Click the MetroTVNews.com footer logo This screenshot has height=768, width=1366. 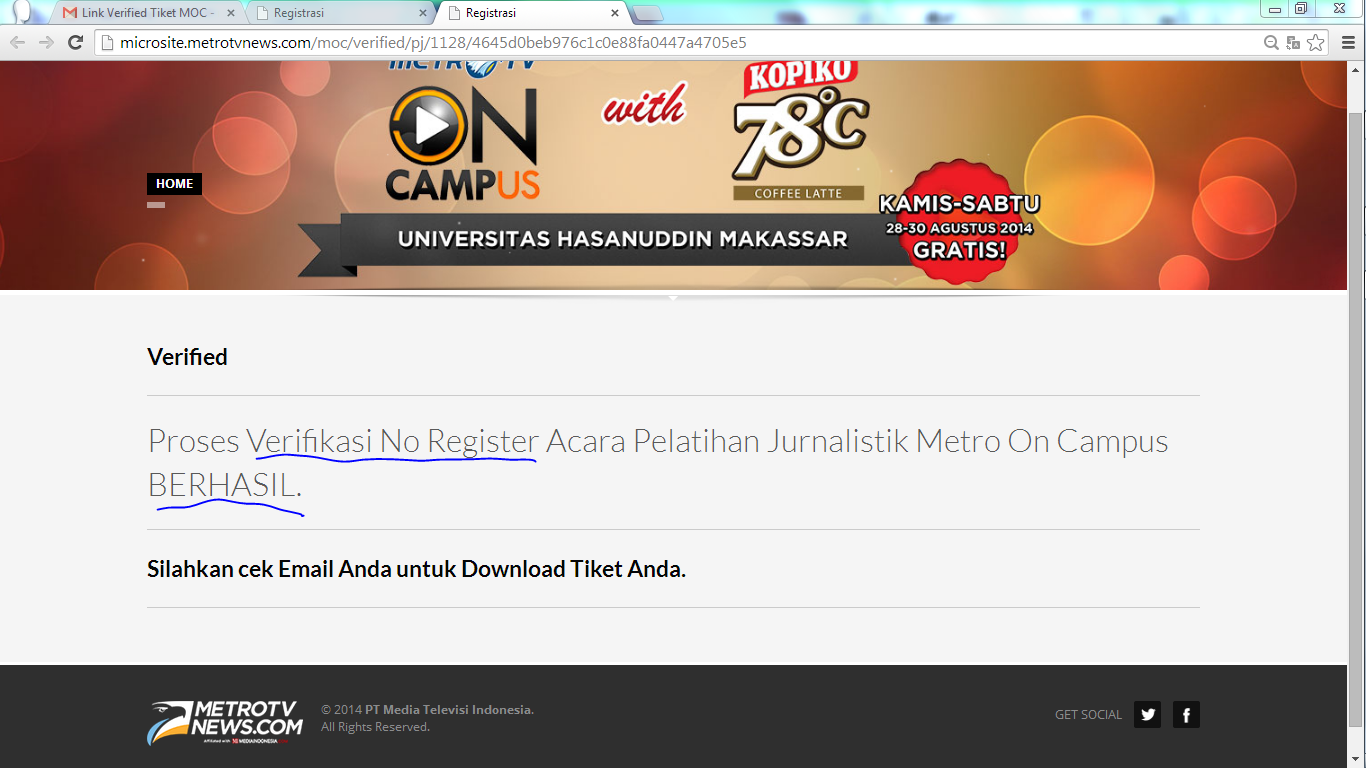coord(225,722)
